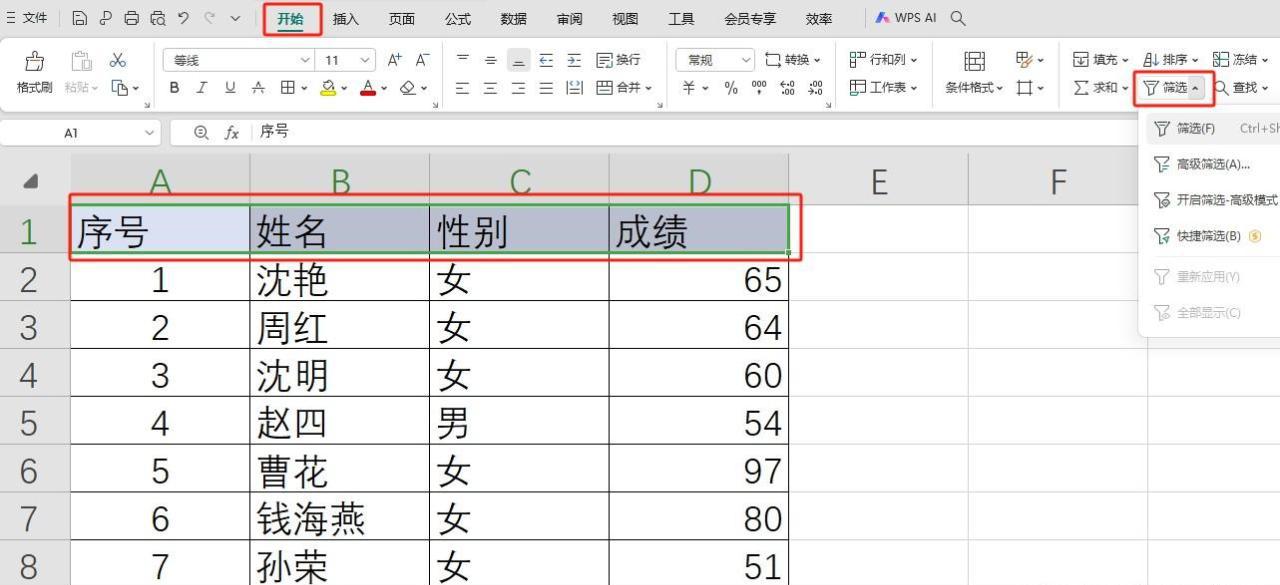Image resolution: width=1280 pixels, height=585 pixels.
Task: Expand the Name Box dropdown for A1
Action: point(150,132)
